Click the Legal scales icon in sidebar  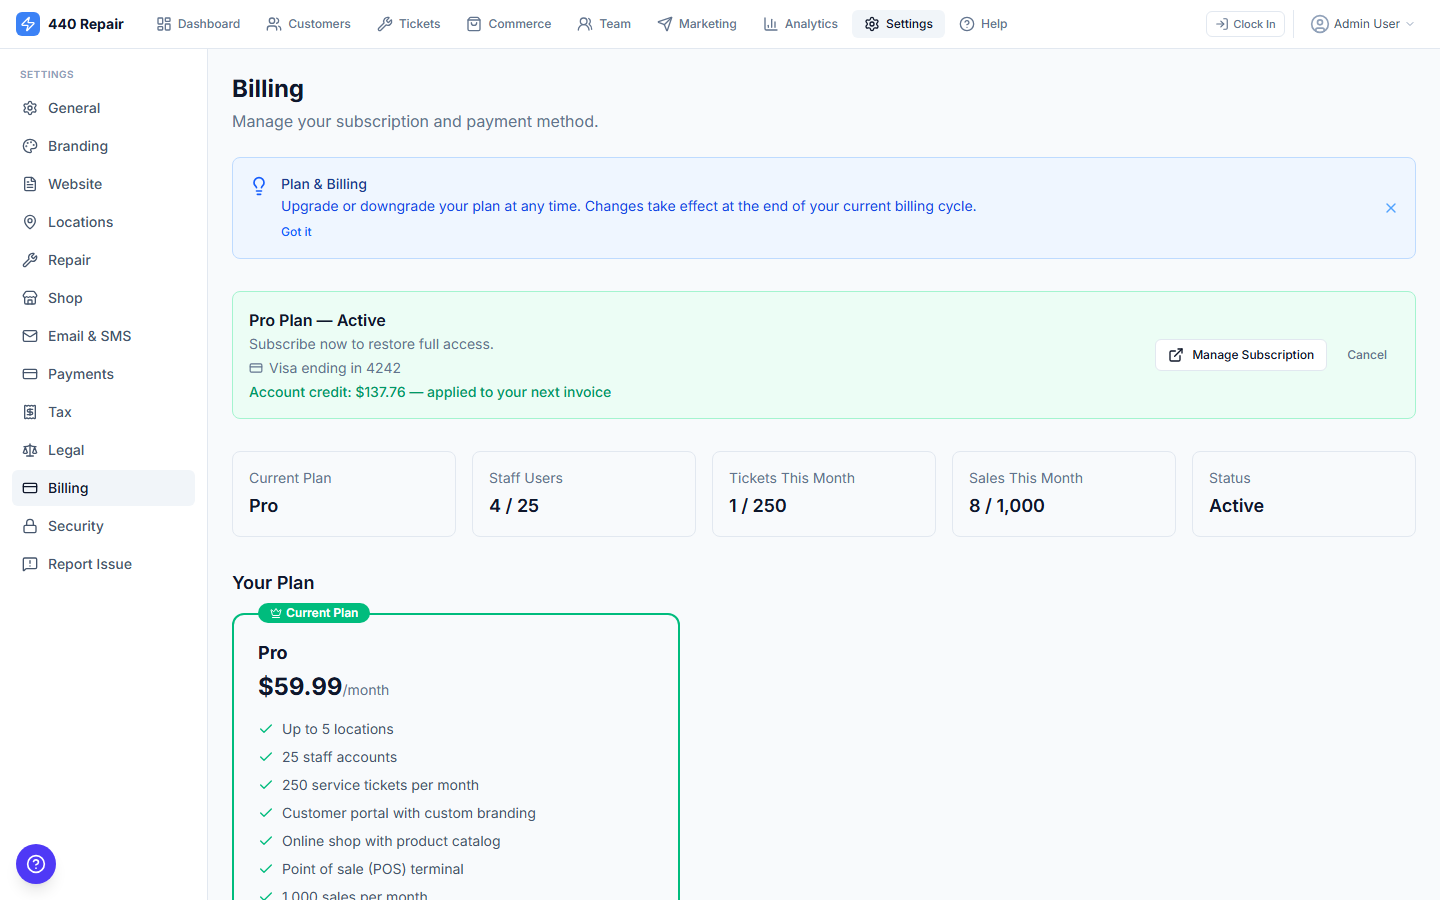coord(29,449)
